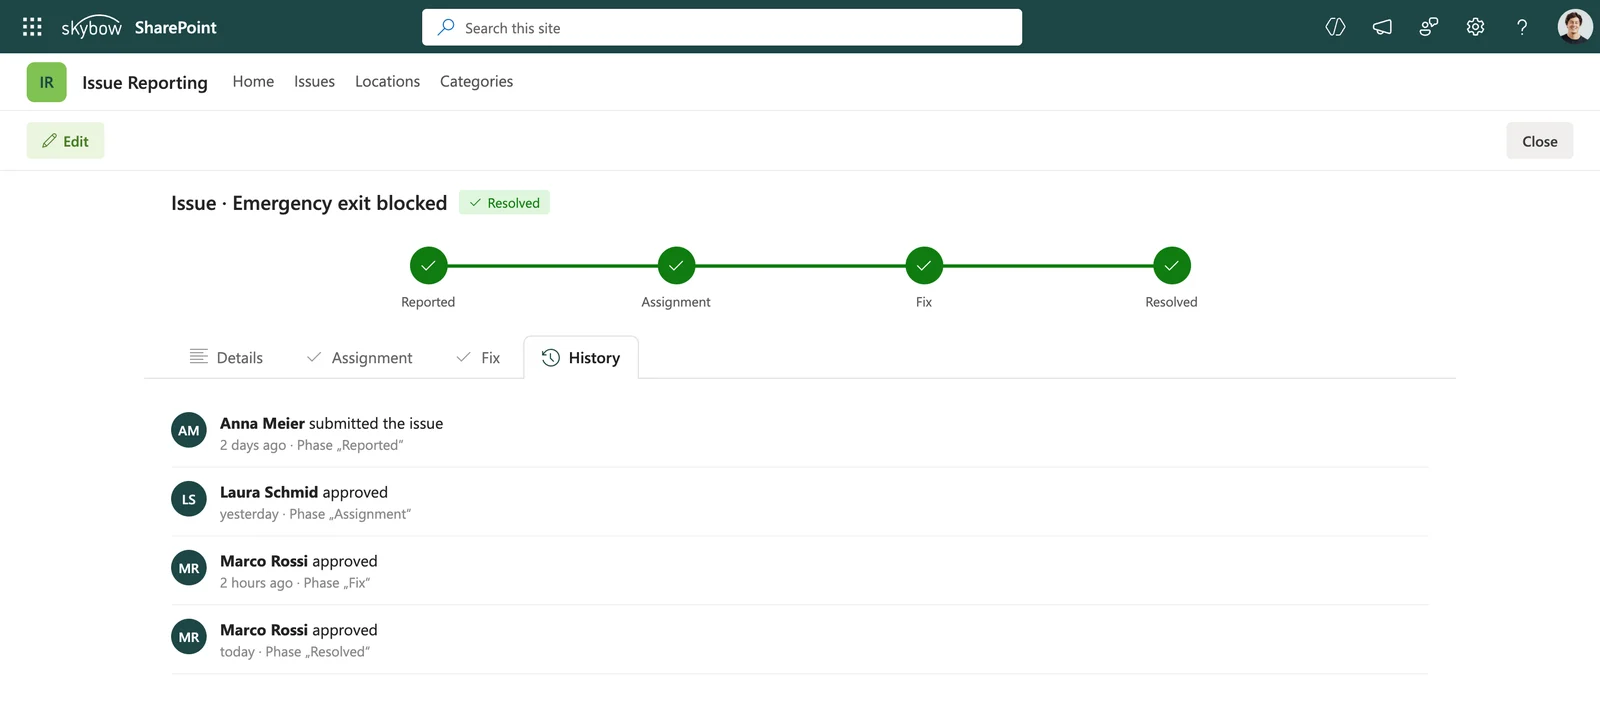The width and height of the screenshot is (1600, 722).
Task: Select the History tab
Action: click(x=581, y=358)
